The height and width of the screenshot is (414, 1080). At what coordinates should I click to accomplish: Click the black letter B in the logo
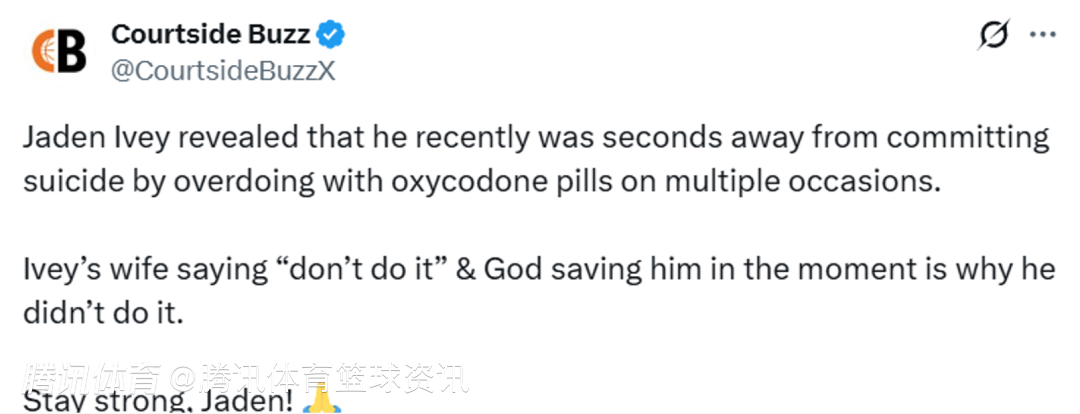click(71, 52)
